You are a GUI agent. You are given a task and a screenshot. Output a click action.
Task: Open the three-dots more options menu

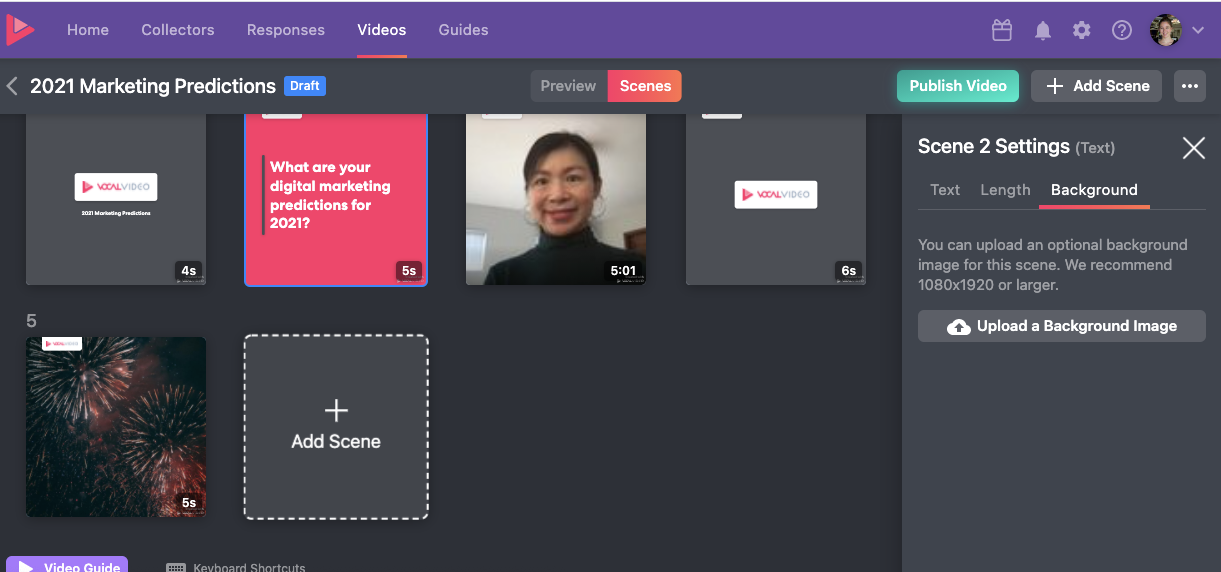[x=1189, y=86]
